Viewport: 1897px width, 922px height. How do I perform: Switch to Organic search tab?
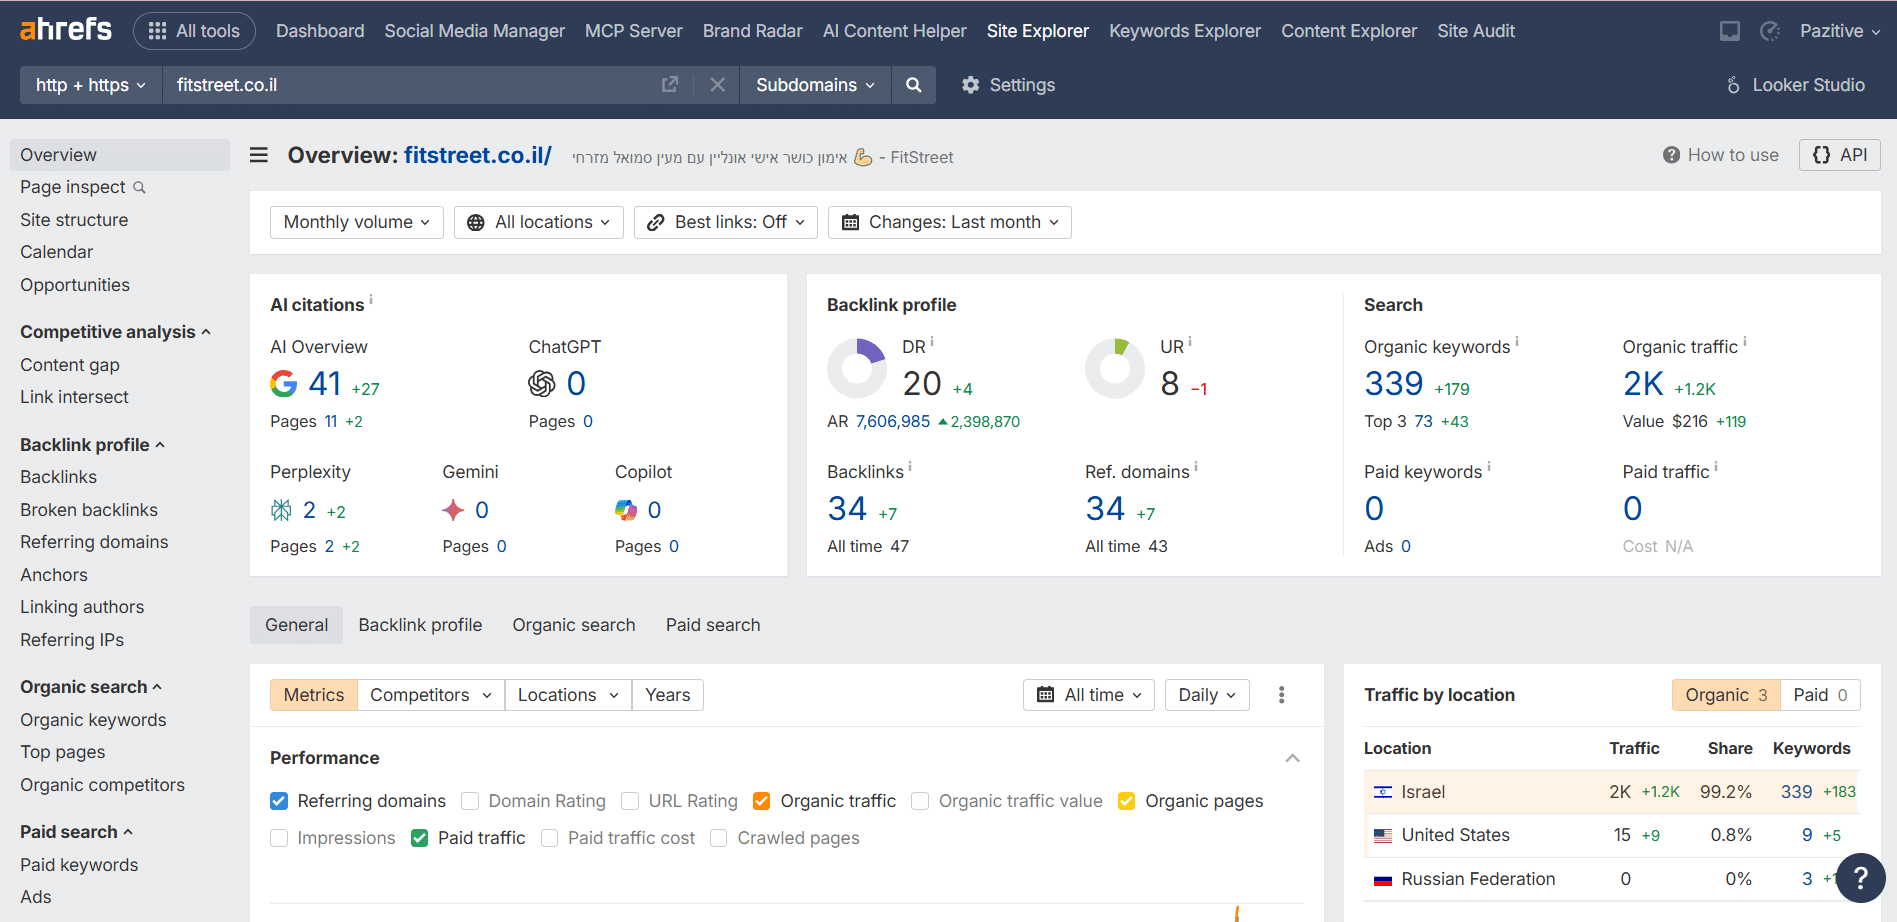click(x=574, y=625)
